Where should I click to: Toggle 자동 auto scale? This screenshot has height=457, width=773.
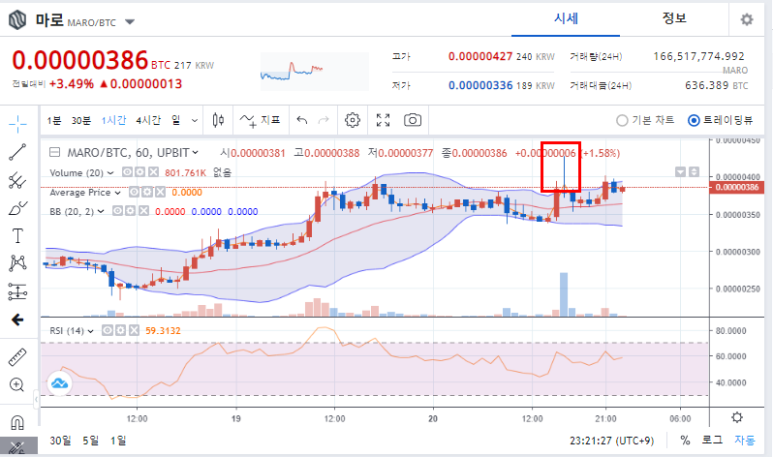[x=744, y=440]
